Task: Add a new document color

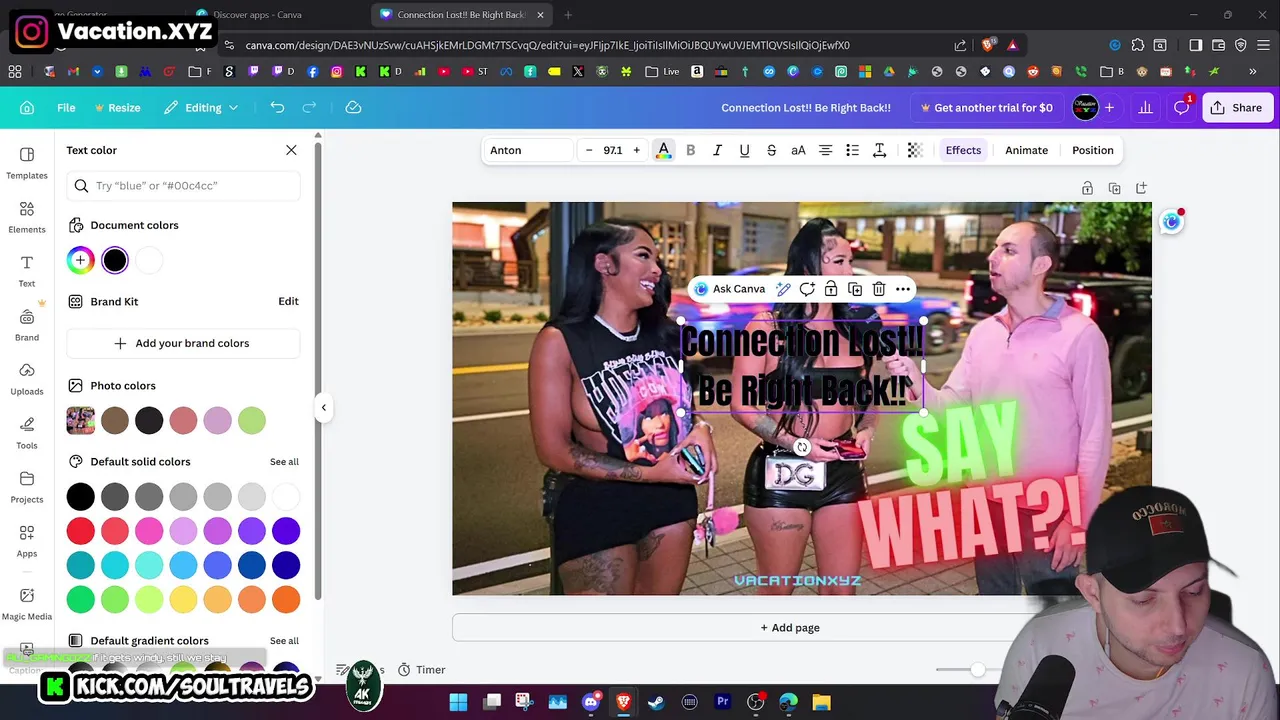Action: point(81,260)
